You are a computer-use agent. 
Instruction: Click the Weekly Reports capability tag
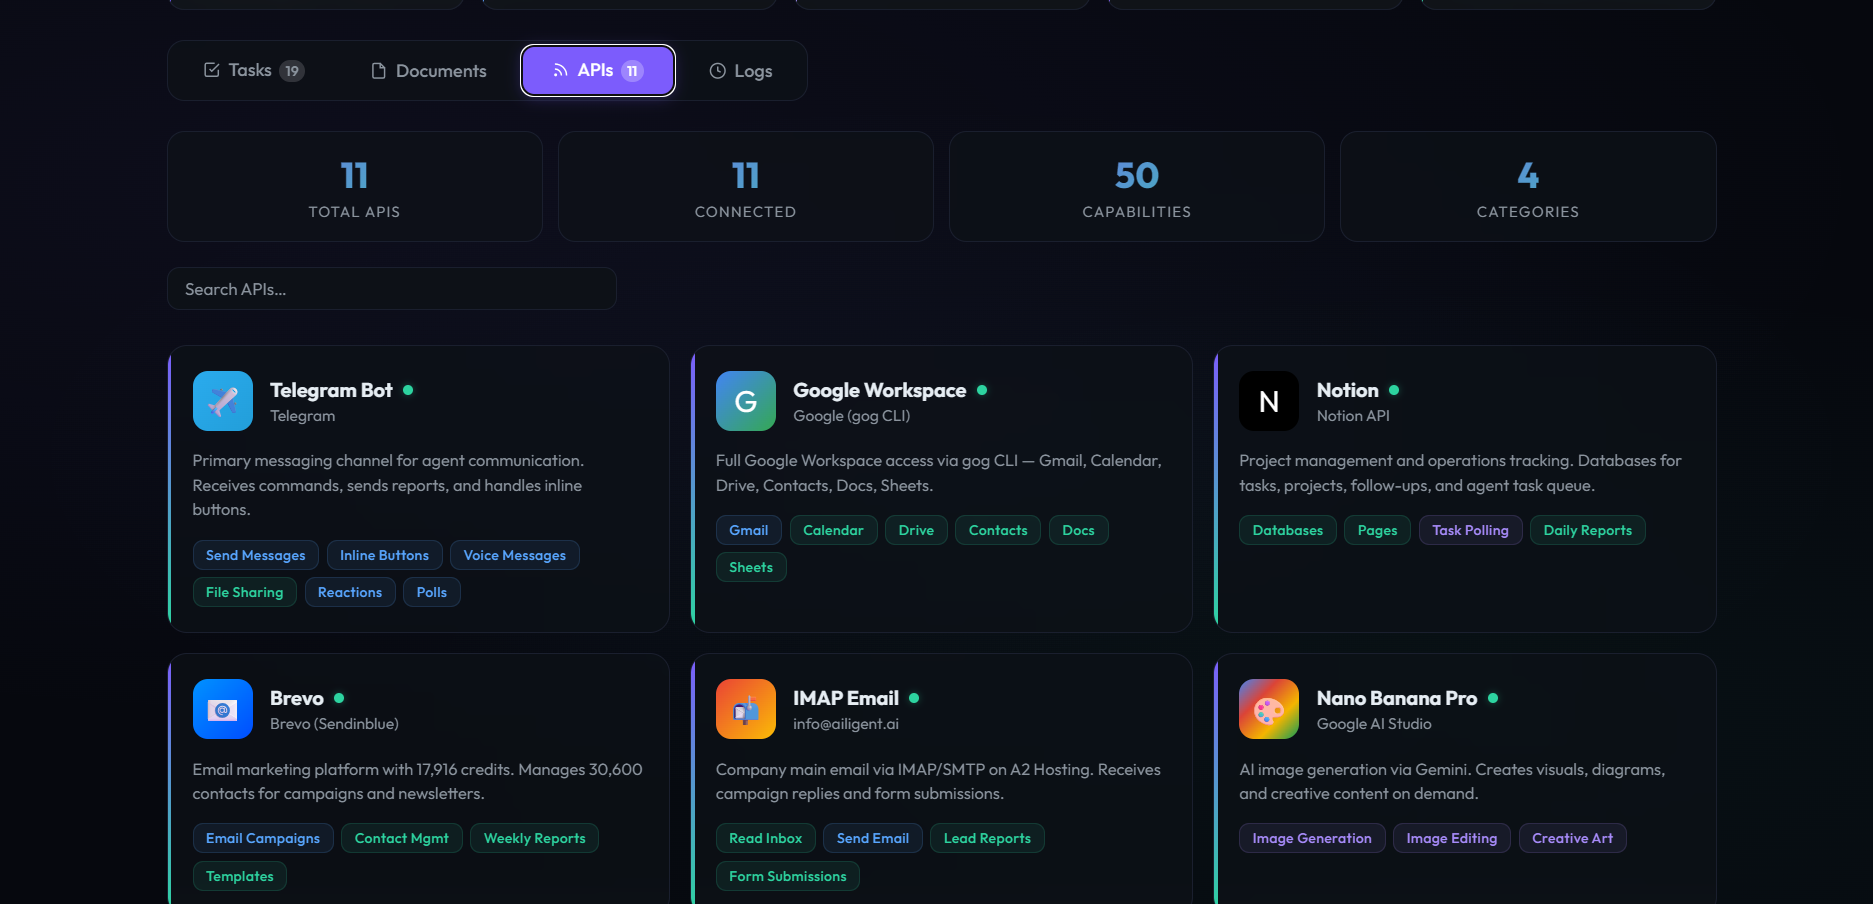pyautogui.click(x=535, y=838)
